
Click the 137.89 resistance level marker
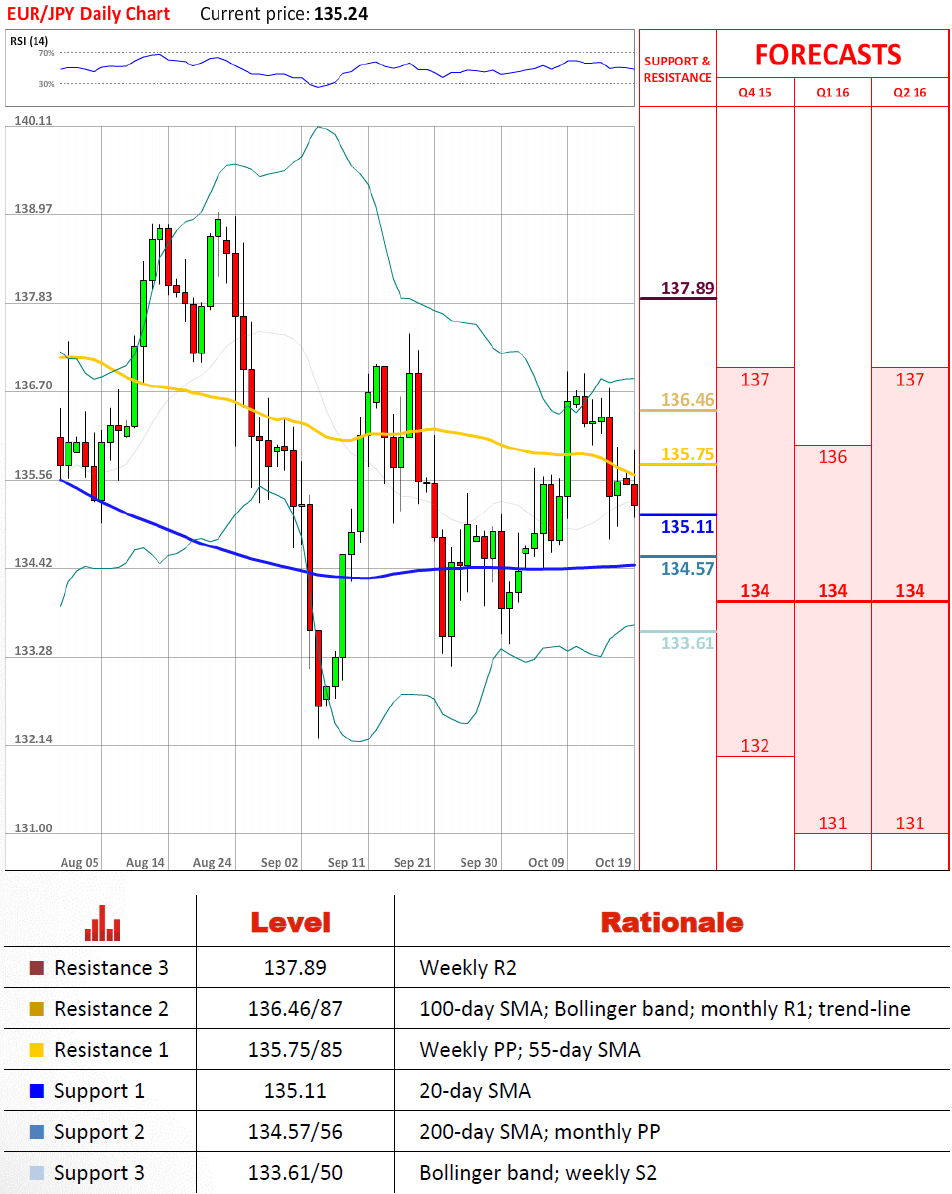coord(687,288)
